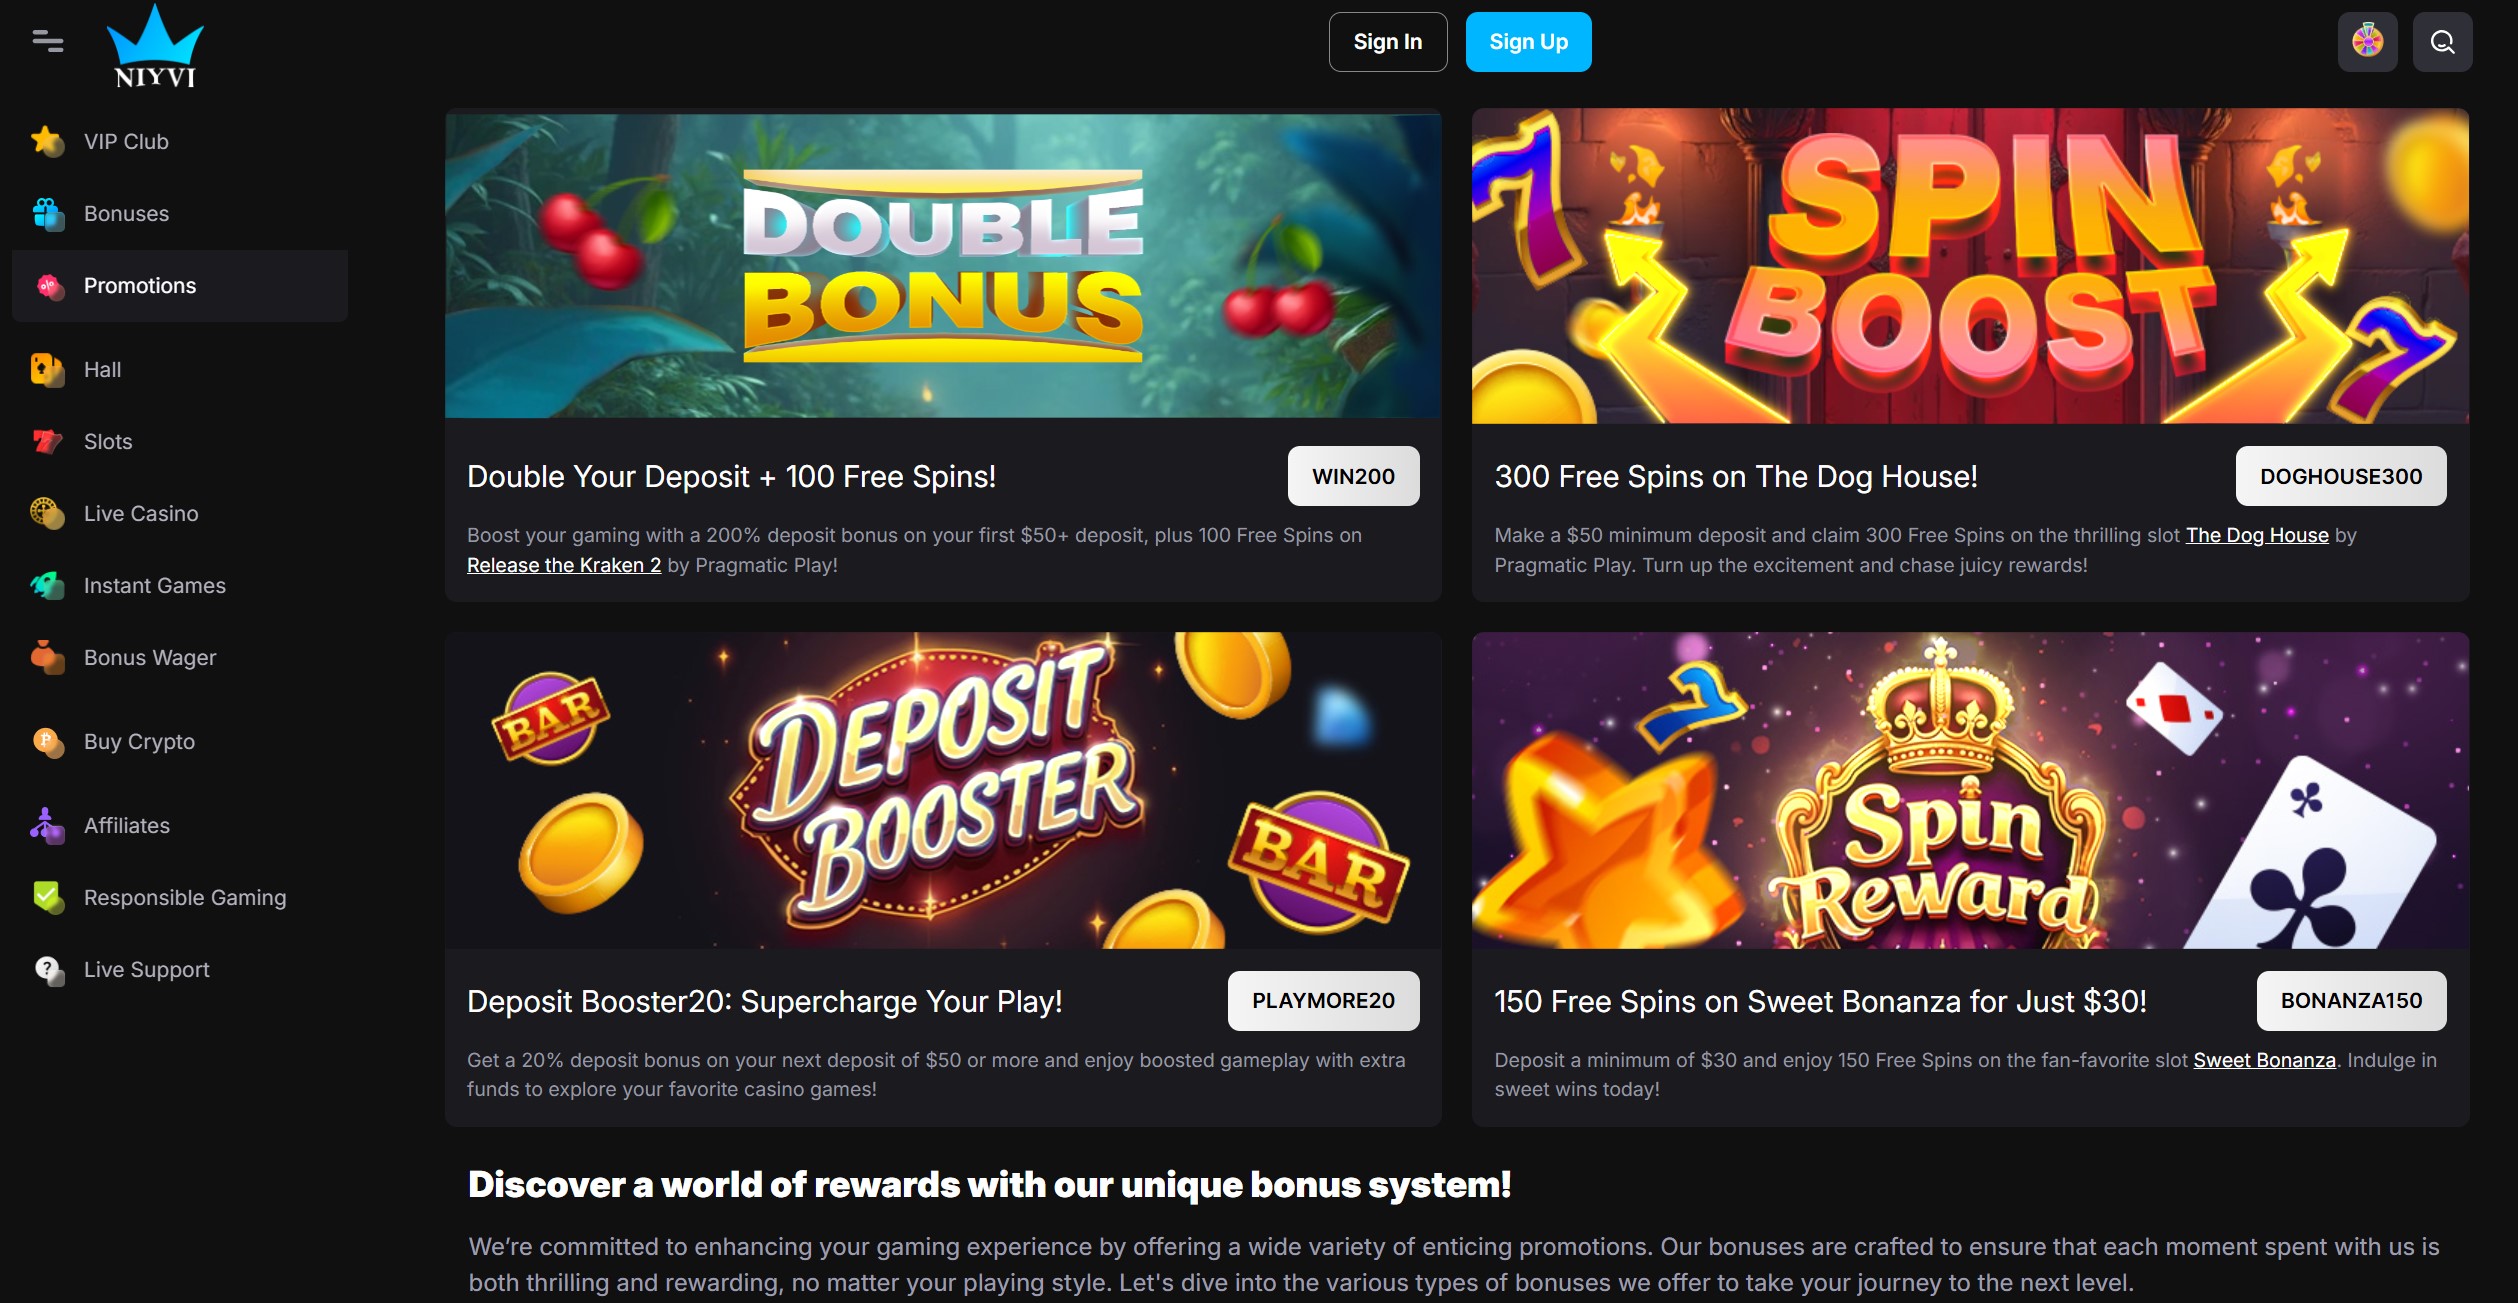Screen dimensions: 2518x1303
Task: Click the blue Sign Up button
Action: pos(1528,42)
